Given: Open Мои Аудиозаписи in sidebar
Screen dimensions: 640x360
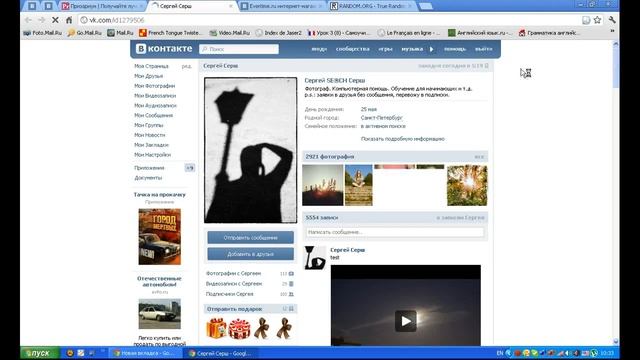Looking at the screenshot, I should click(156, 105).
